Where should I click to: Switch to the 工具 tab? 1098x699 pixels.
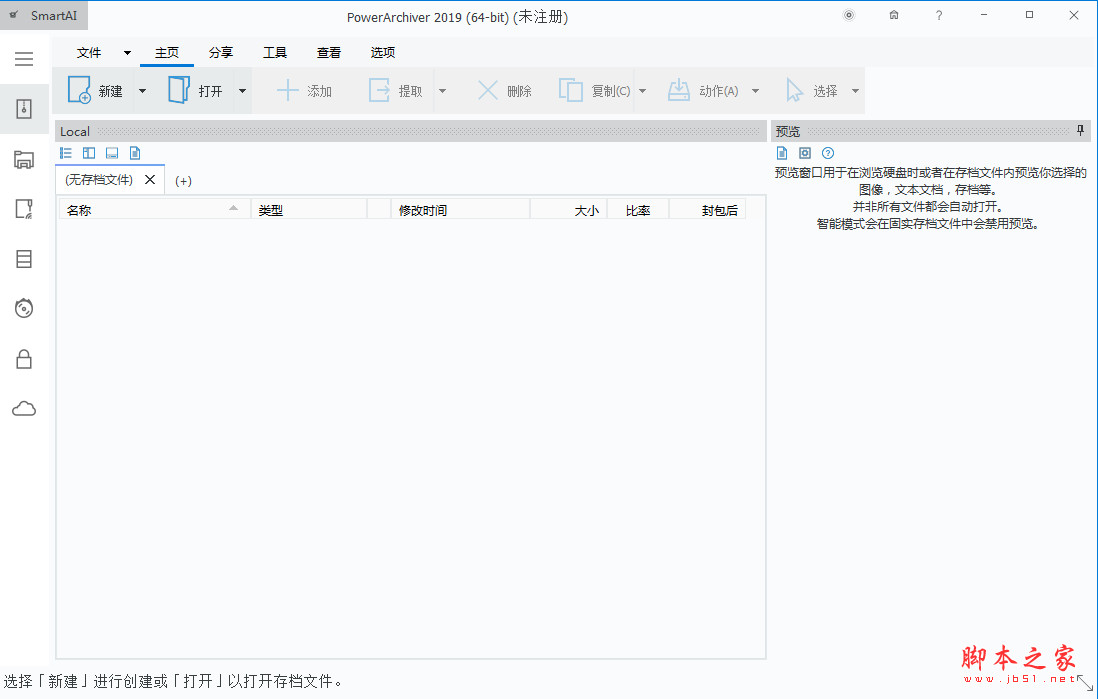(275, 53)
